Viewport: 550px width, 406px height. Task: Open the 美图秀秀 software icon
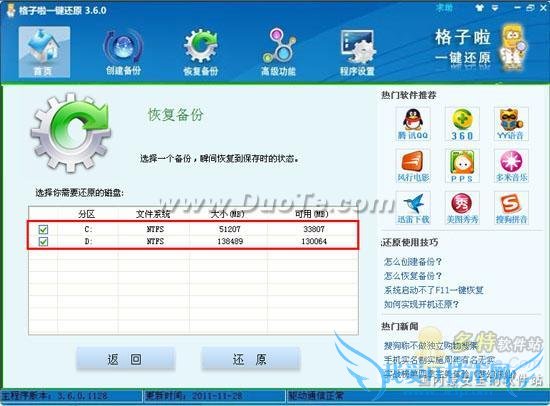tap(462, 208)
